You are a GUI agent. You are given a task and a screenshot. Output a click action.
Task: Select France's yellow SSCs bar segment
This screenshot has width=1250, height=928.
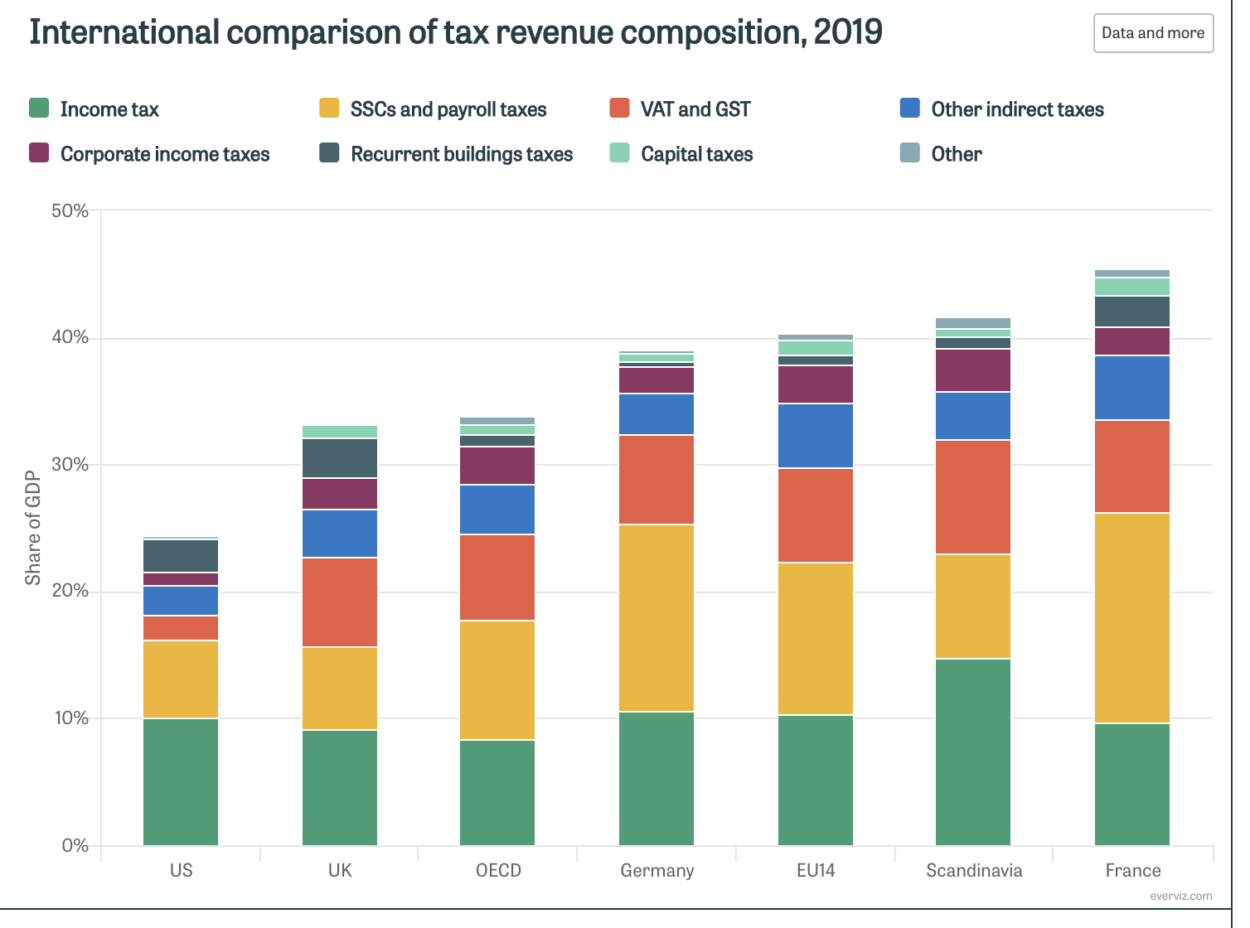tap(1132, 617)
